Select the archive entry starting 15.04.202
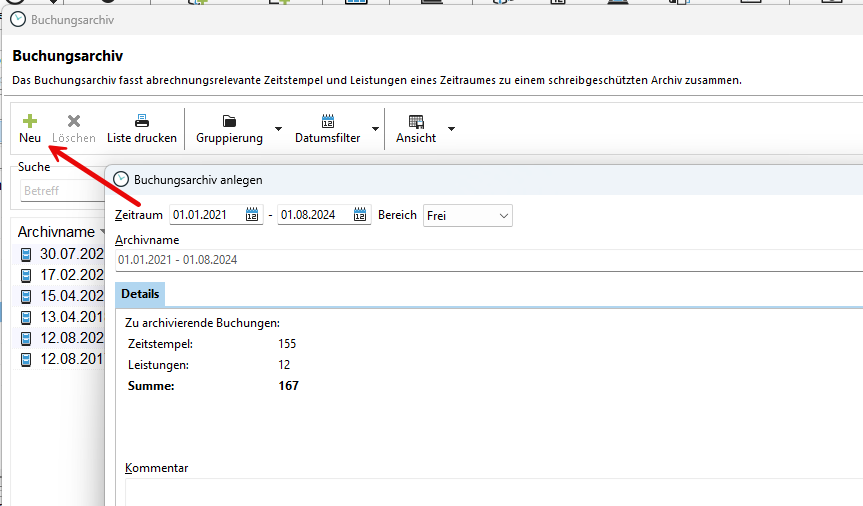 click(70, 296)
